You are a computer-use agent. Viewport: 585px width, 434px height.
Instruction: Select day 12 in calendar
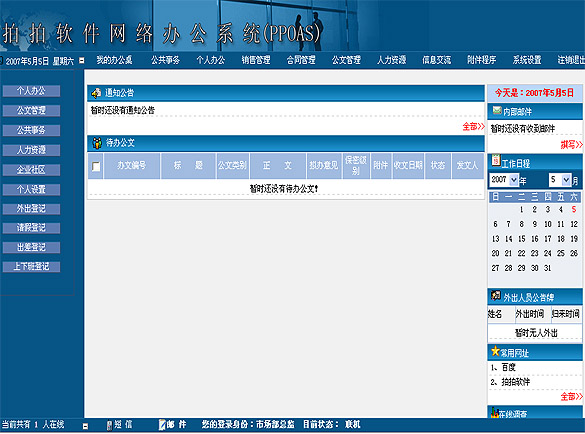click(574, 224)
